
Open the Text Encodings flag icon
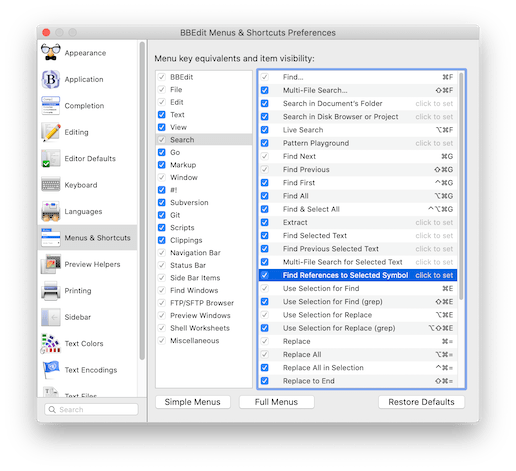click(51, 370)
